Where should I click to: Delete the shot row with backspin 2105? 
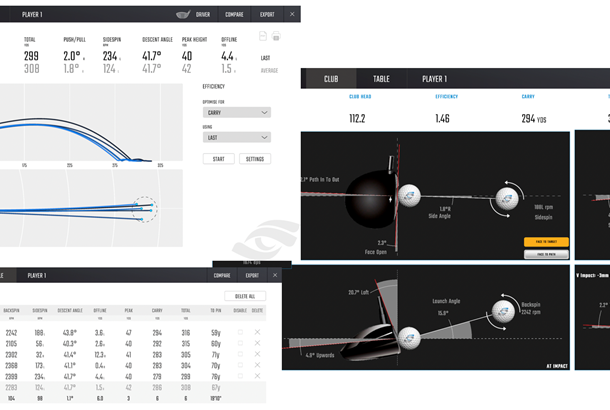click(257, 343)
